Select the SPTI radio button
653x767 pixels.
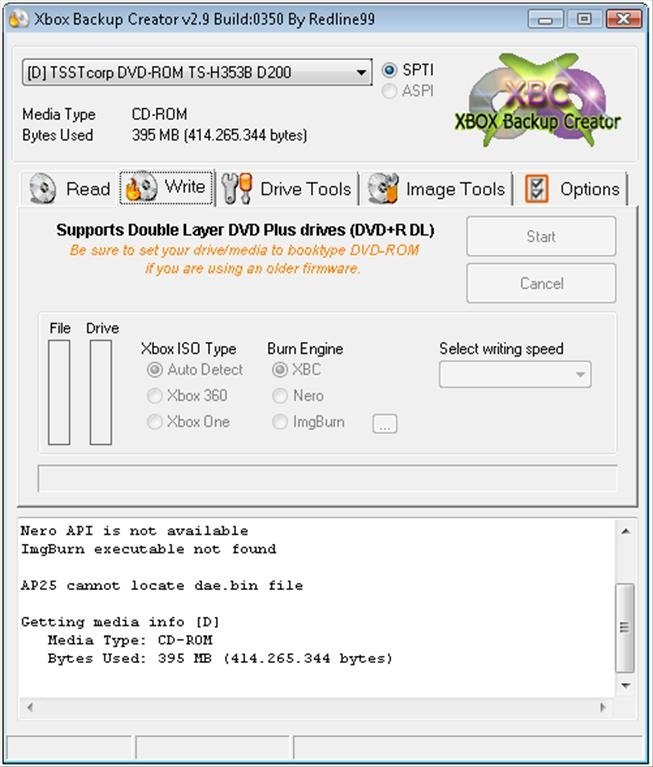coord(389,70)
